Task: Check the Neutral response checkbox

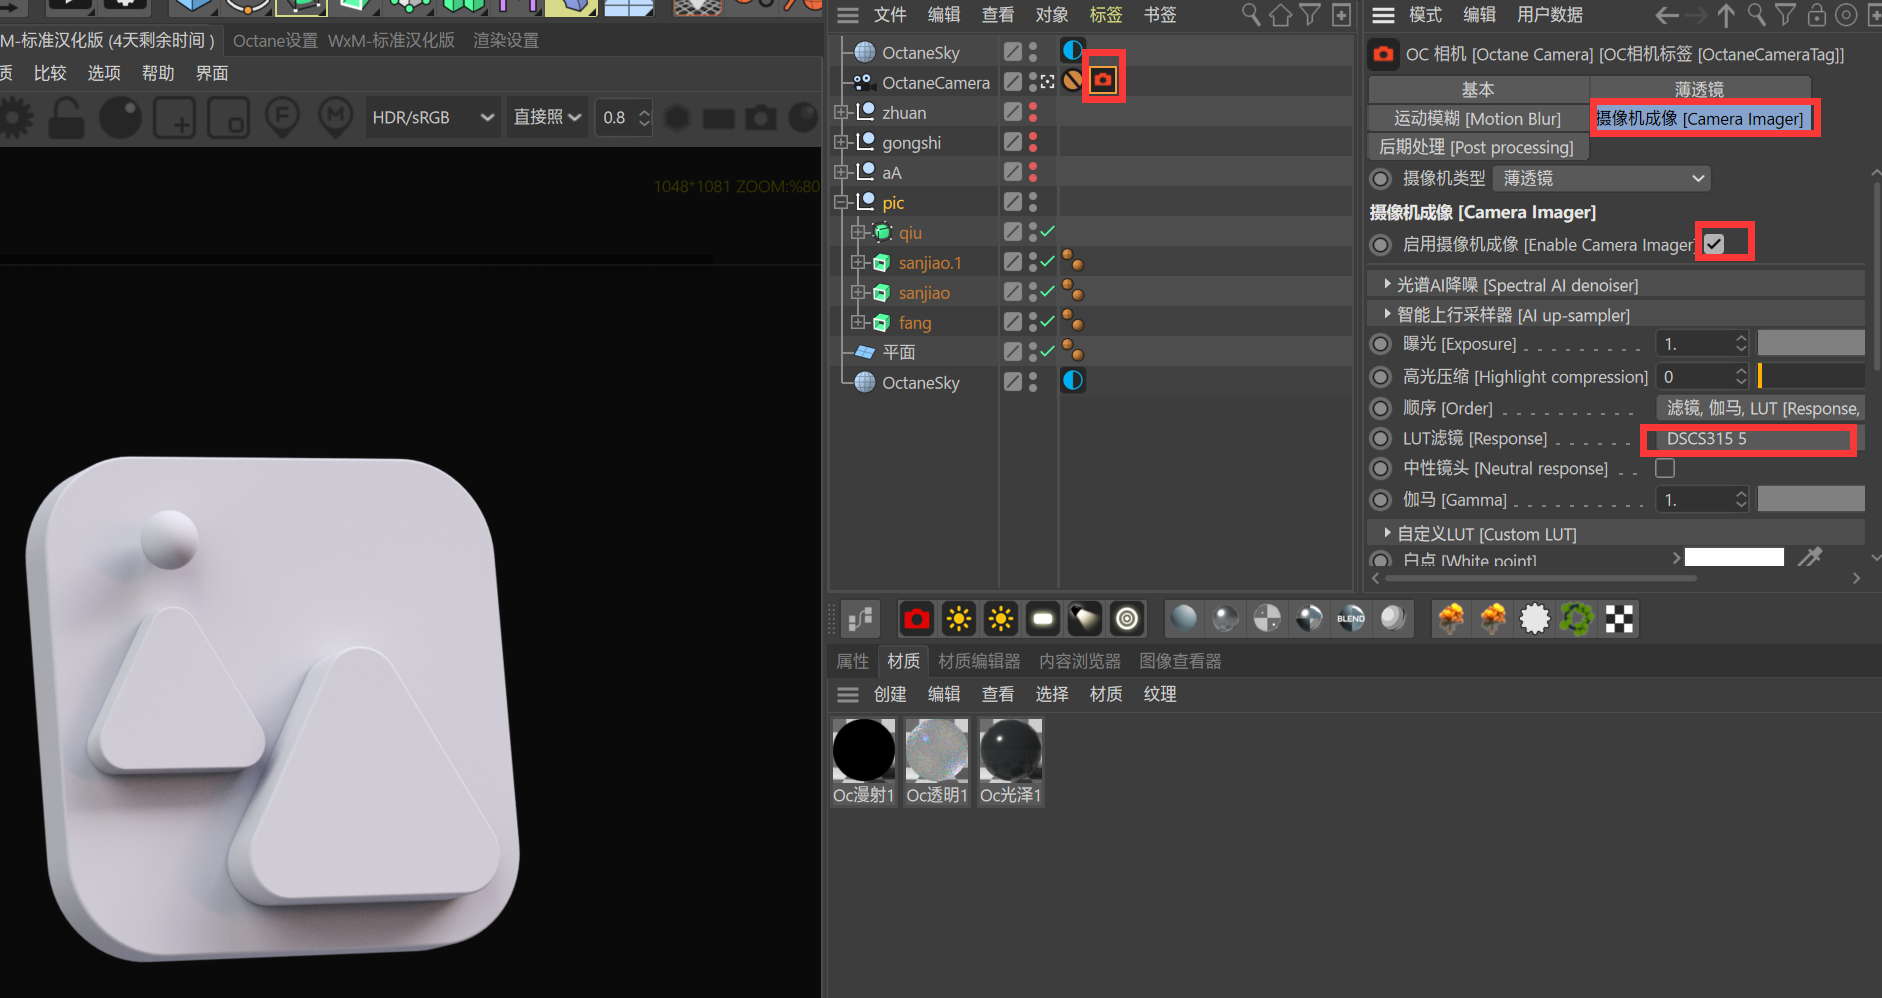Action: coord(1665,468)
